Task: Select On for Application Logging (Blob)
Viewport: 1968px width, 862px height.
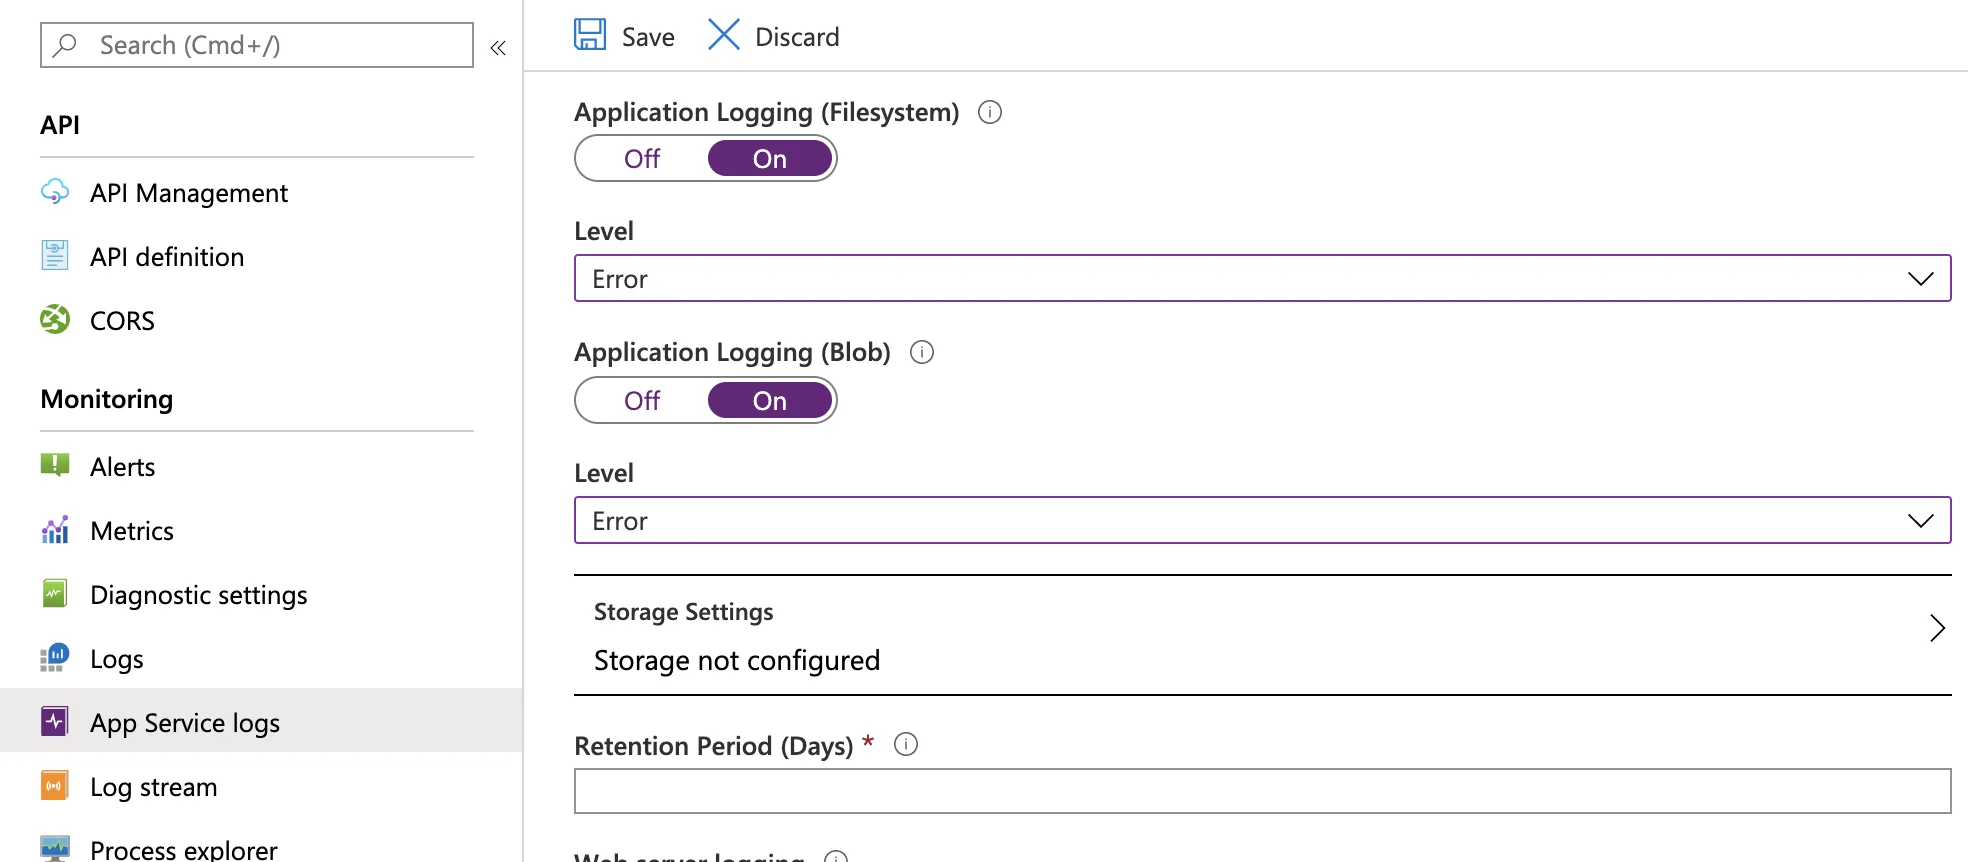Action: coord(770,401)
